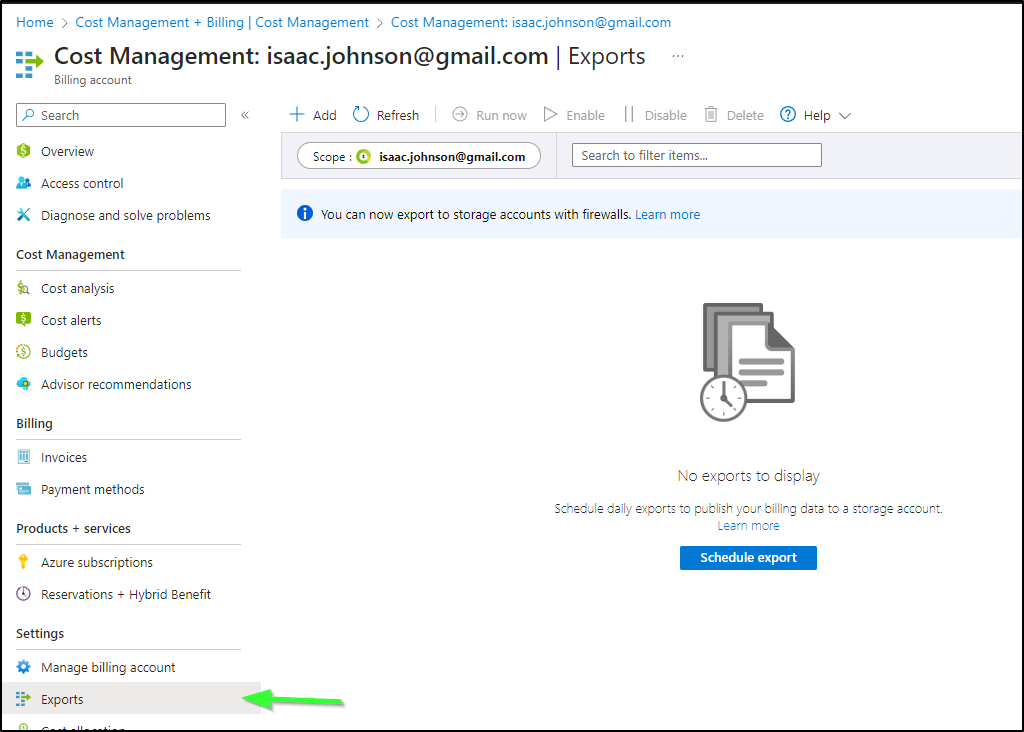
Task: Click the Refresh toolbar label
Action: pyautogui.click(x=398, y=116)
